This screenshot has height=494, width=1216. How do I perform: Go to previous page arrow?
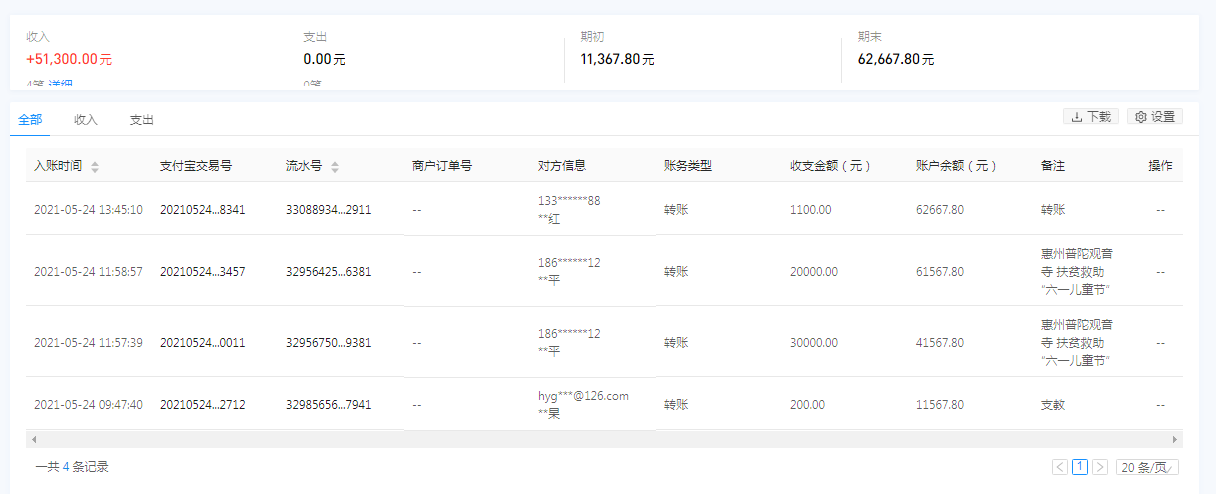tap(1060, 467)
